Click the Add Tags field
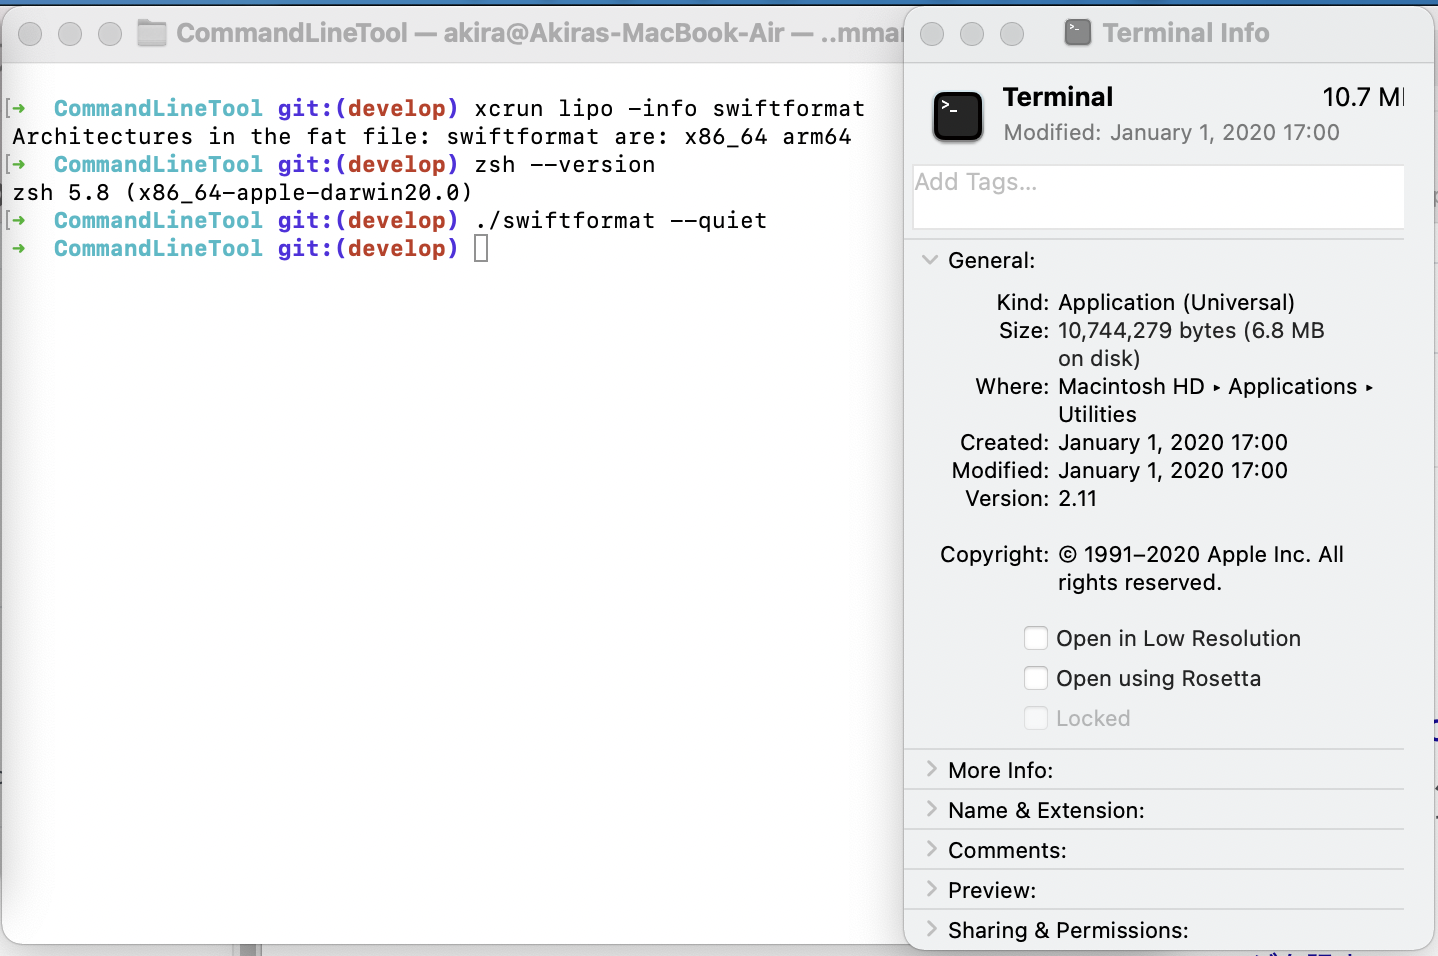Viewport: 1438px width, 956px height. (1158, 197)
